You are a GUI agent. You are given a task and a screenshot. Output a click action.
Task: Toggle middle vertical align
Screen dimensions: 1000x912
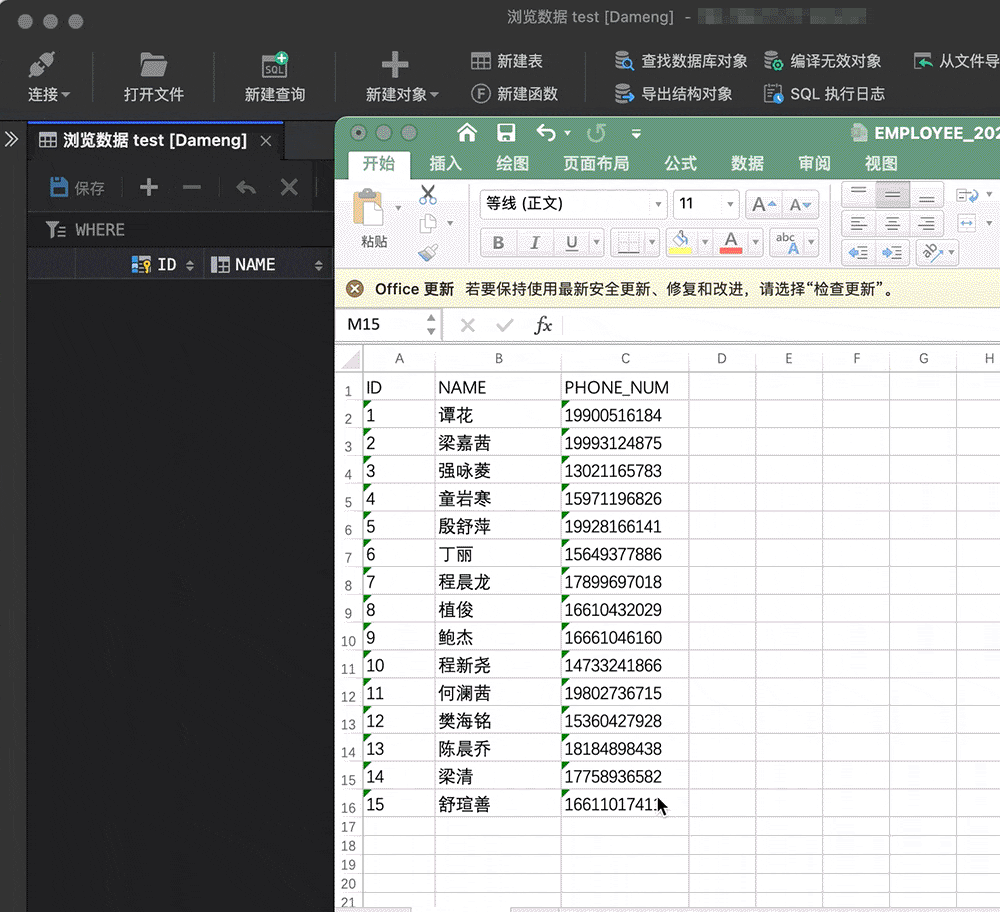892,195
